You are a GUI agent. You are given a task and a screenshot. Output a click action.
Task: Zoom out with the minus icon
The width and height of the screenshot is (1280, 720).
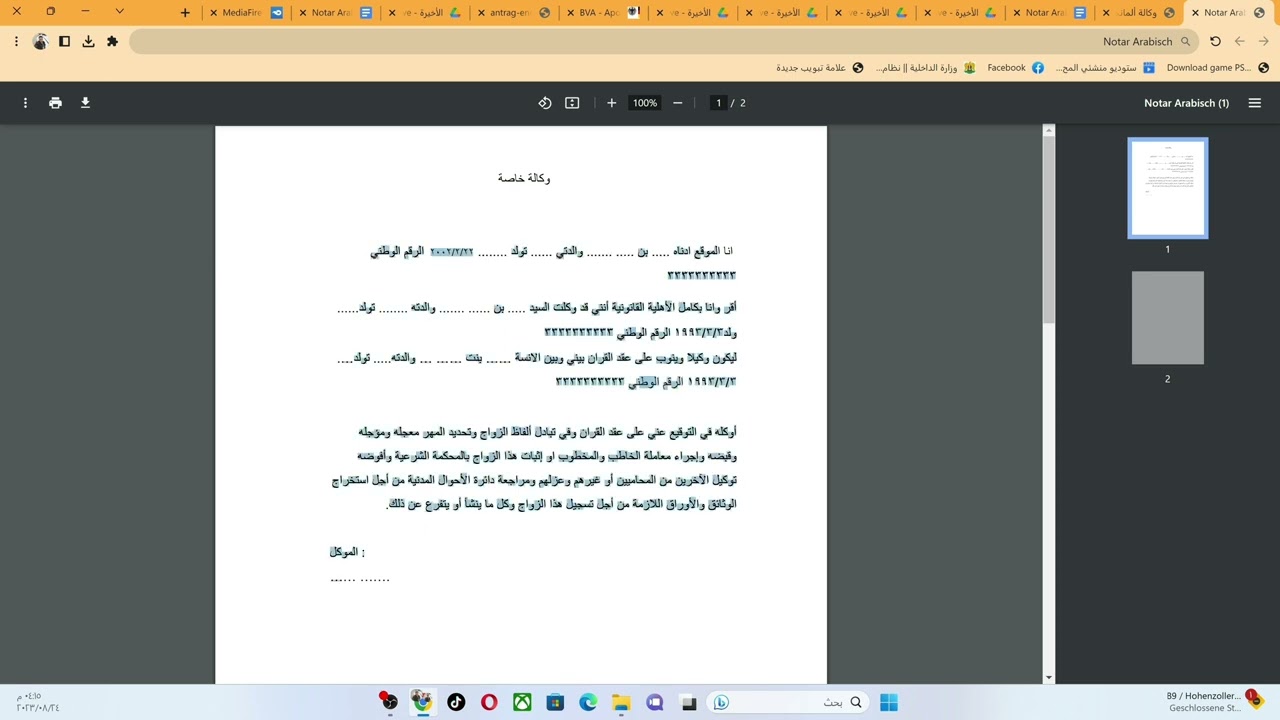(677, 103)
